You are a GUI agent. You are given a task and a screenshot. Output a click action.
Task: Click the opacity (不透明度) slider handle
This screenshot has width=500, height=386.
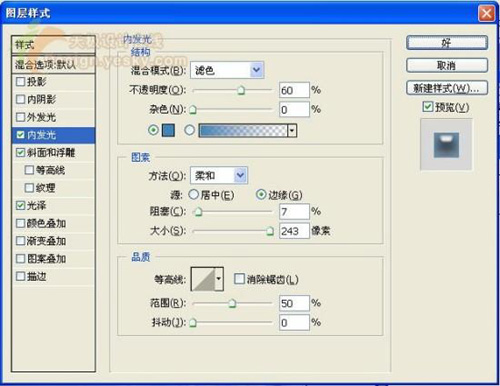(241, 90)
